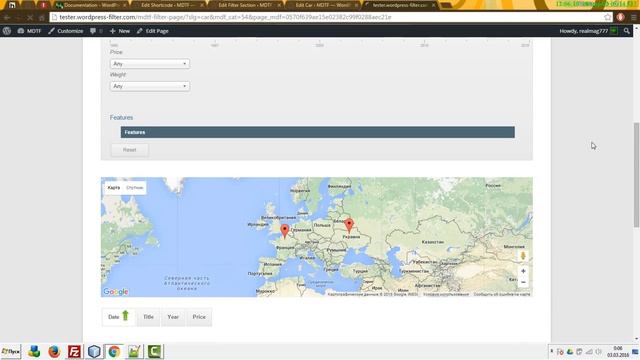Switch to the Edit Filter Section browser tab

tap(246, 5)
